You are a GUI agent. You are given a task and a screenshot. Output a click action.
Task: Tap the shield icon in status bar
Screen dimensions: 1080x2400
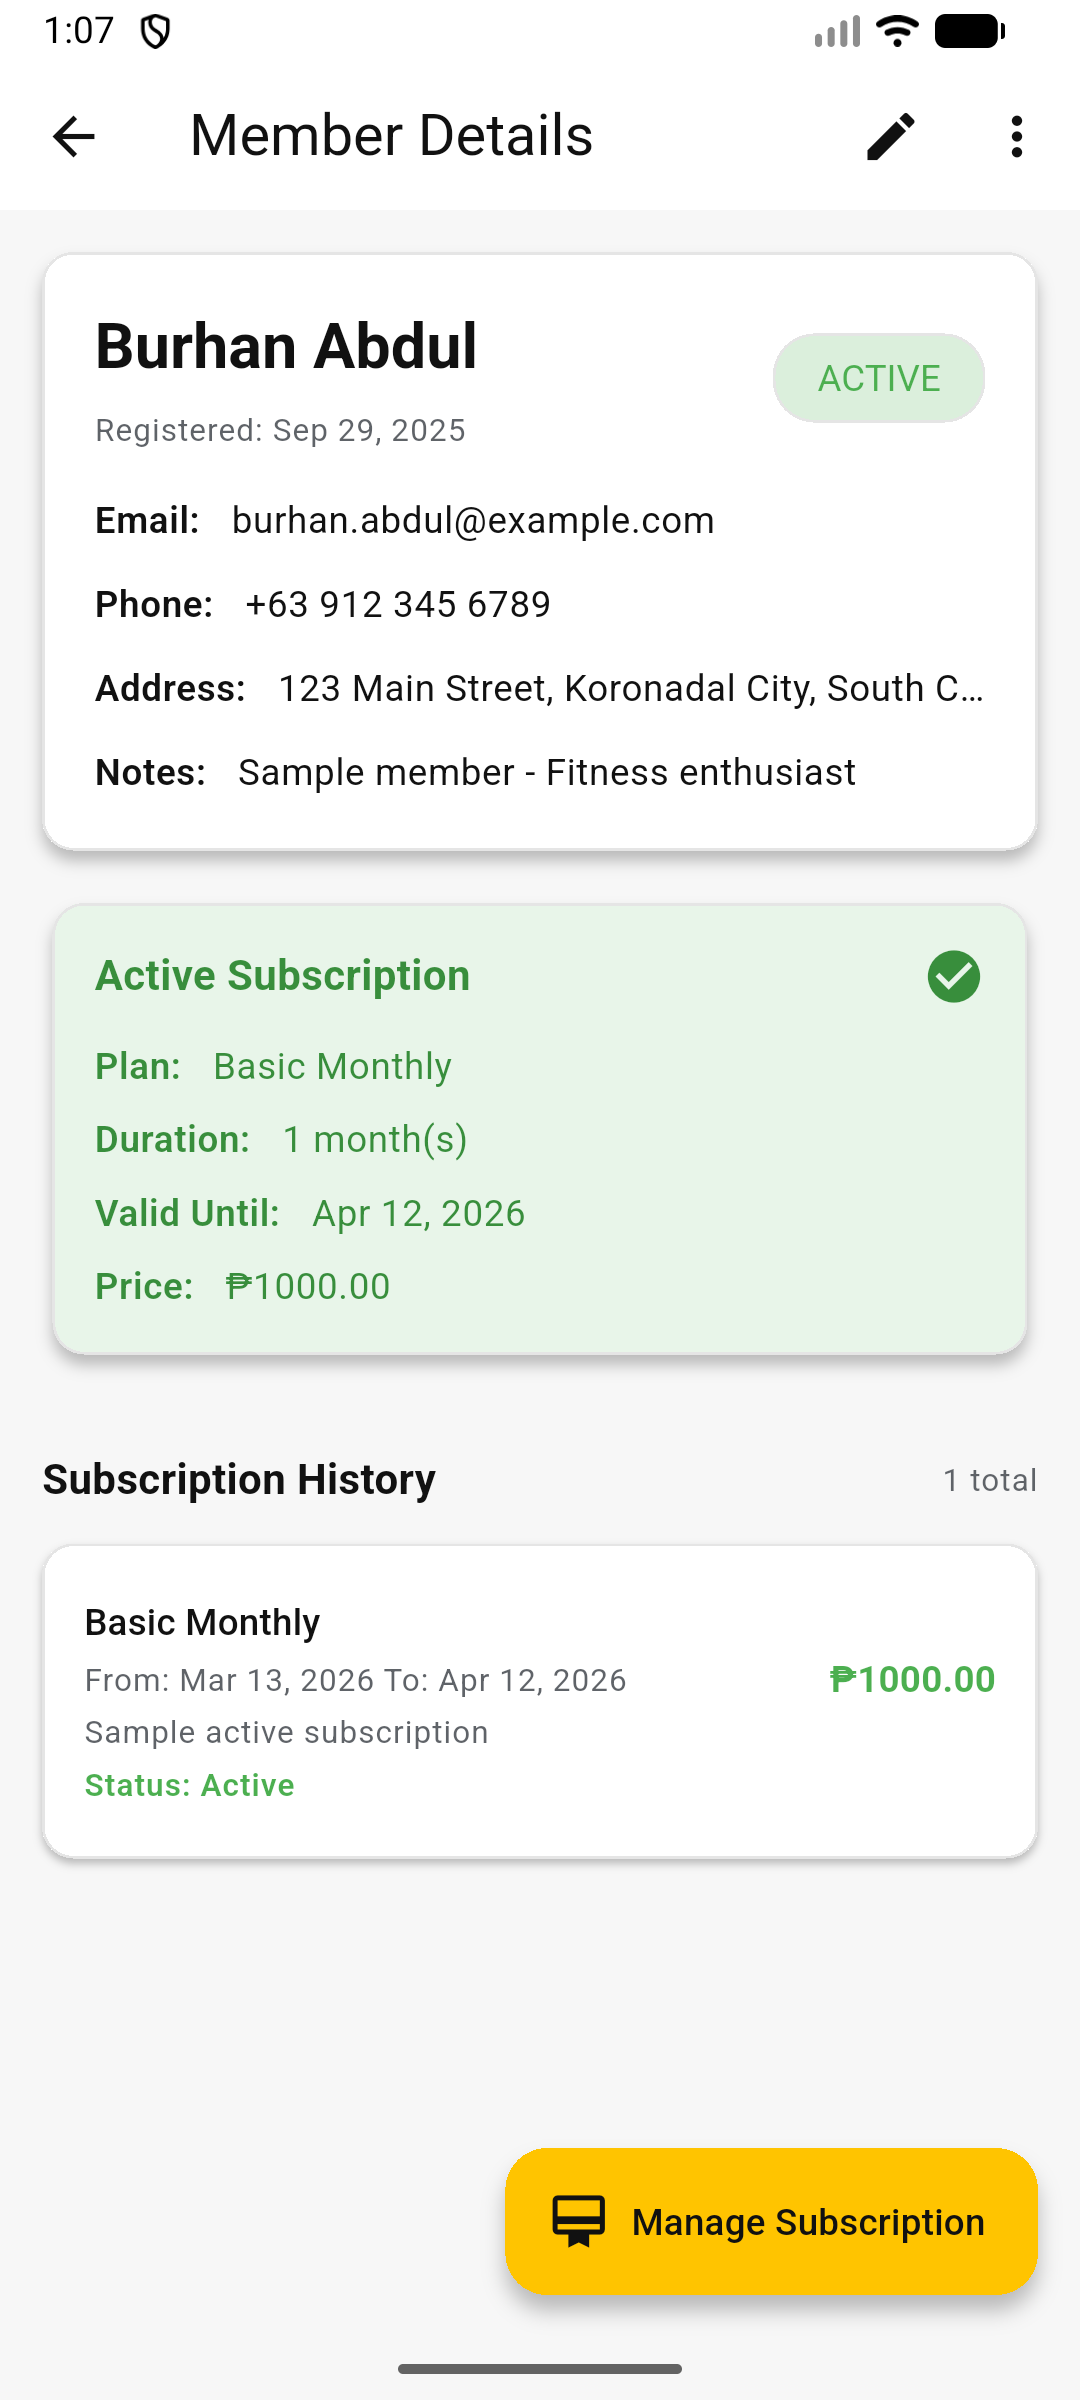pyautogui.click(x=155, y=32)
